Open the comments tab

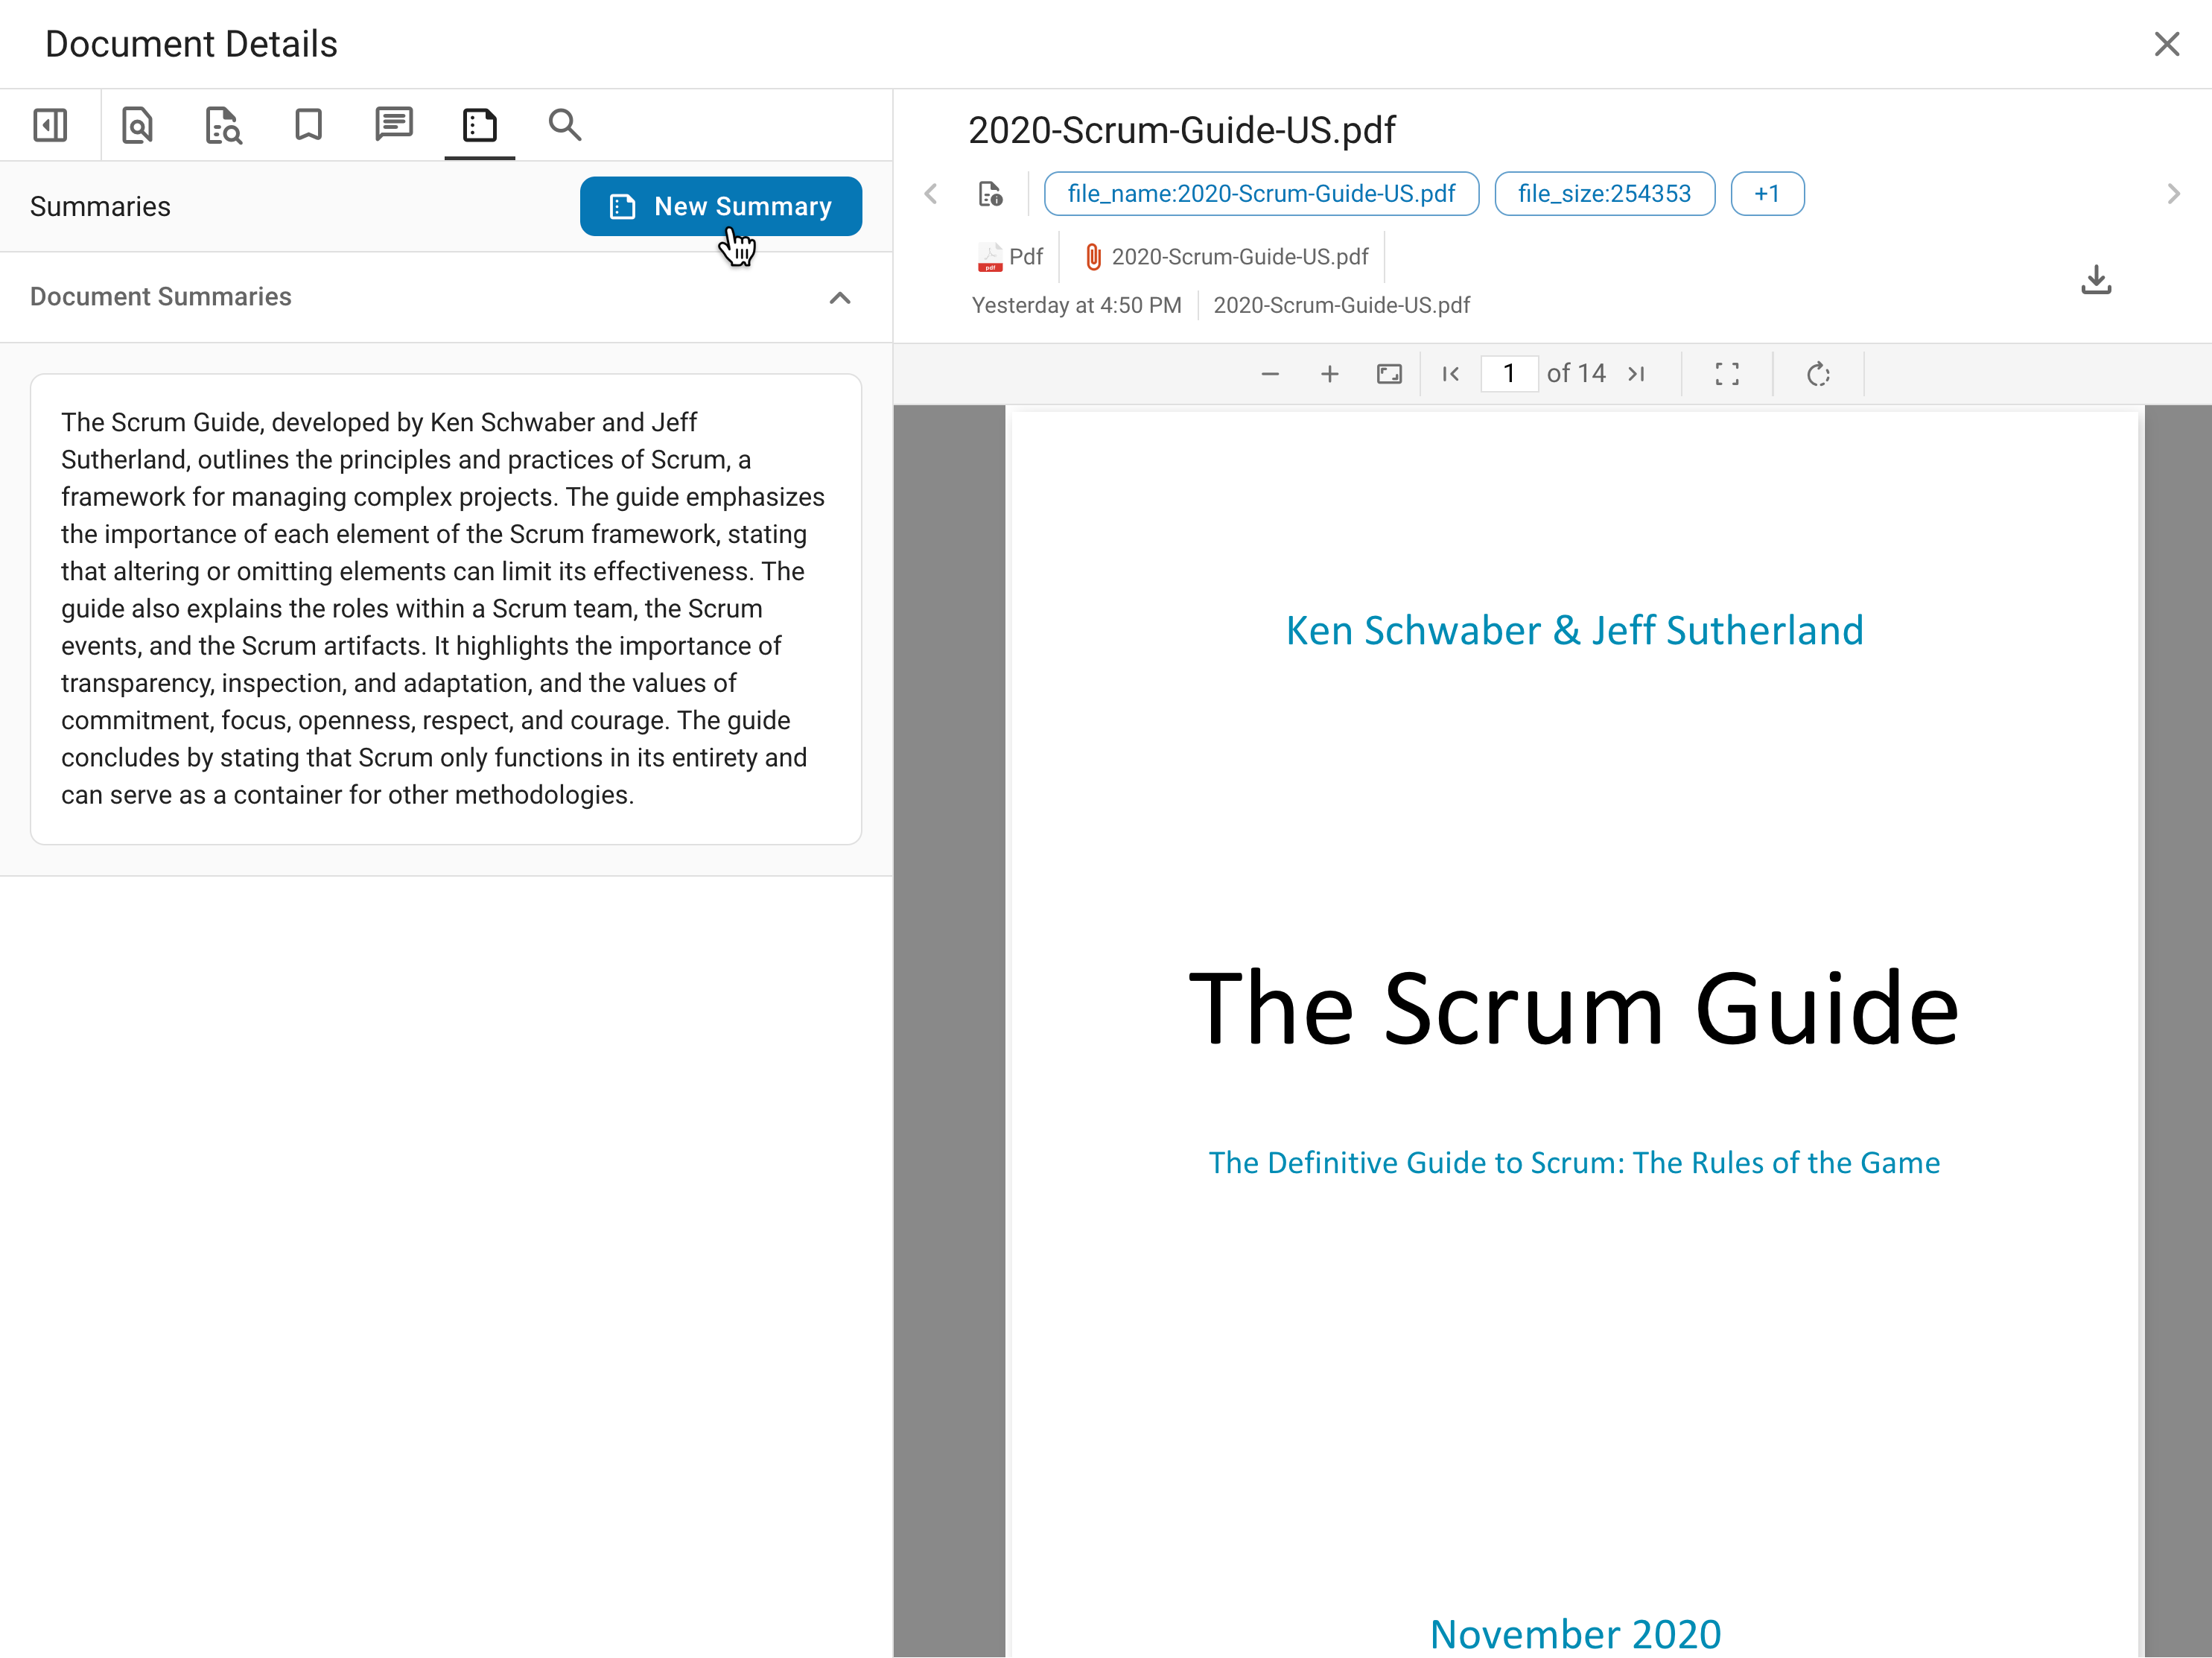[x=394, y=125]
